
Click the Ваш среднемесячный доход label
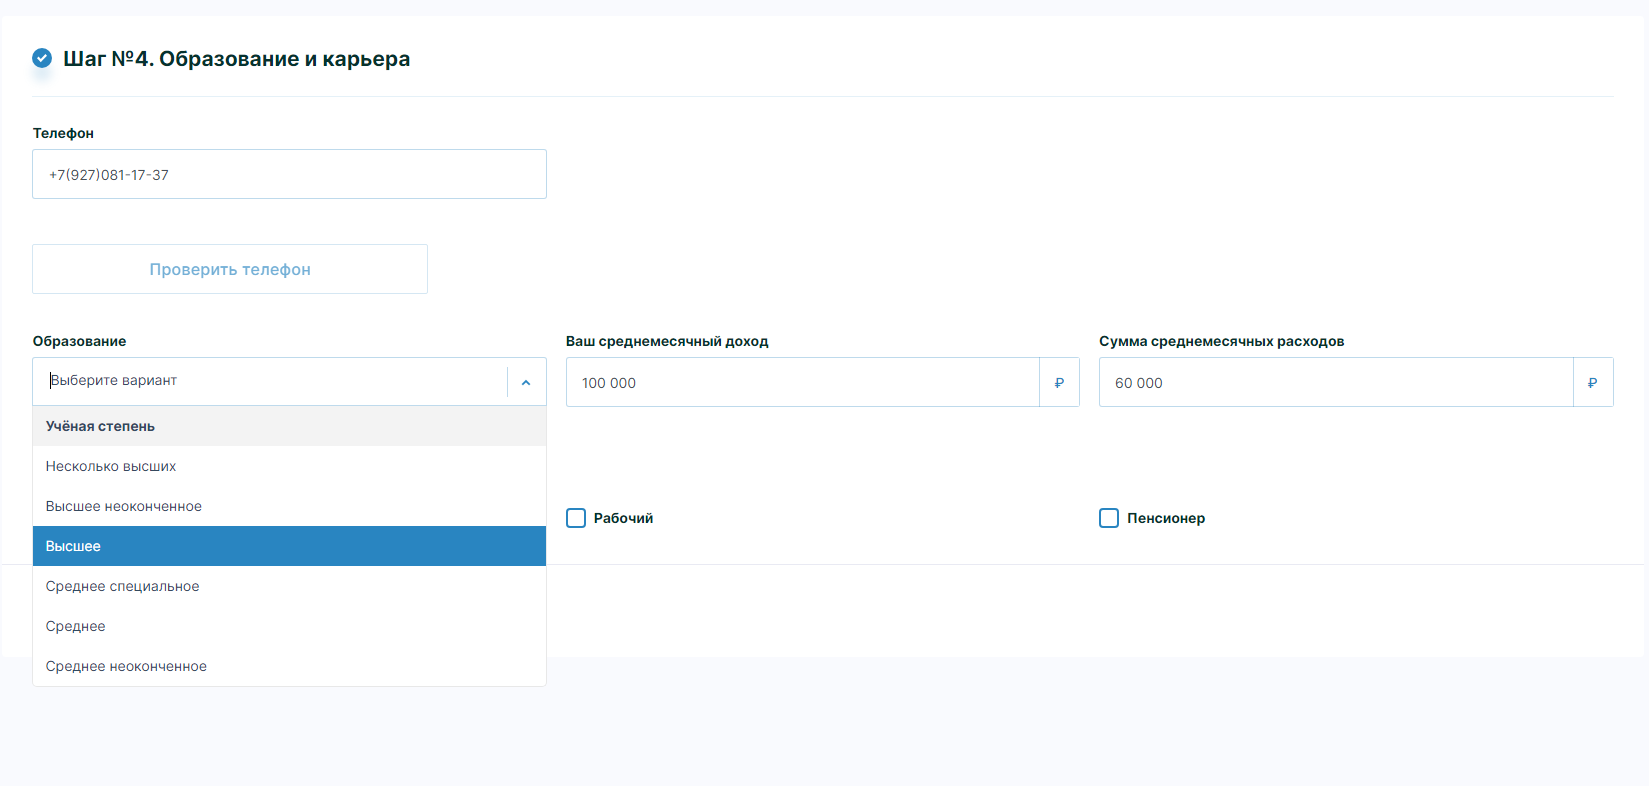click(x=667, y=341)
